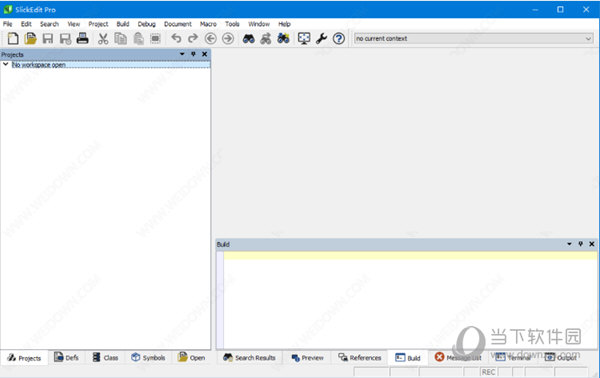This screenshot has height=378, width=600.
Task: Switch to the Open tab
Action: pos(192,358)
